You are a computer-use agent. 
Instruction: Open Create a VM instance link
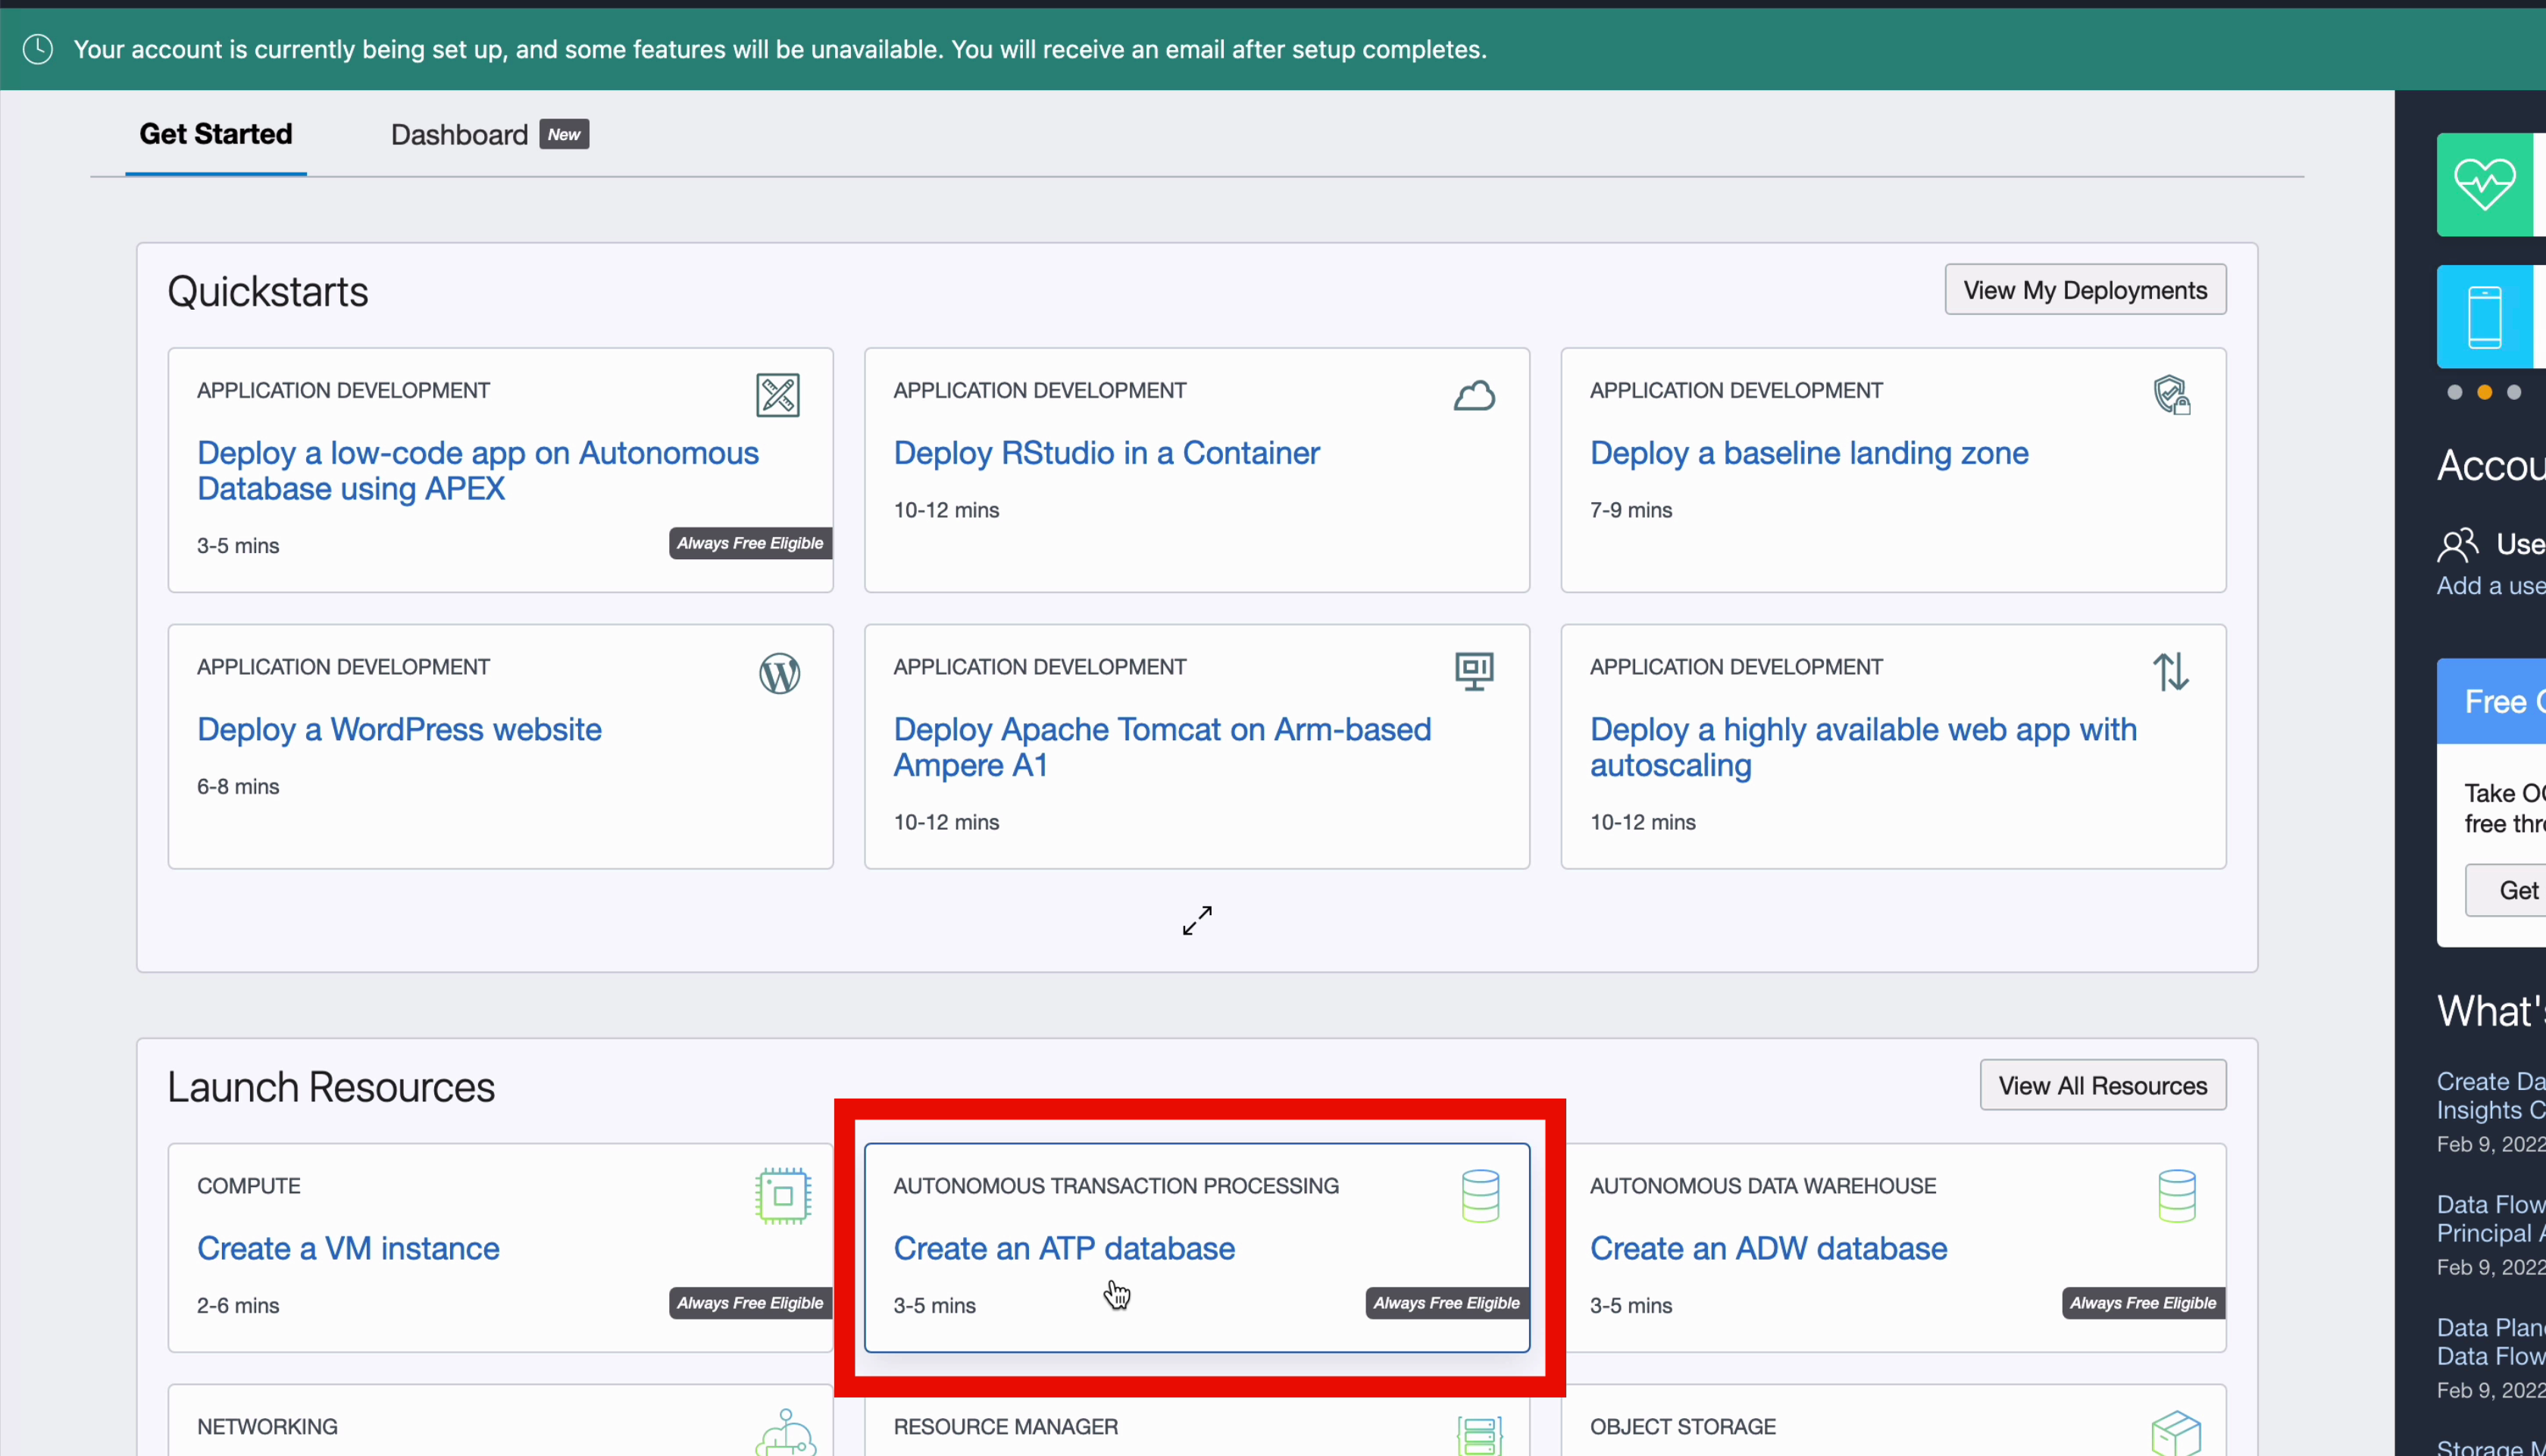tap(348, 1248)
